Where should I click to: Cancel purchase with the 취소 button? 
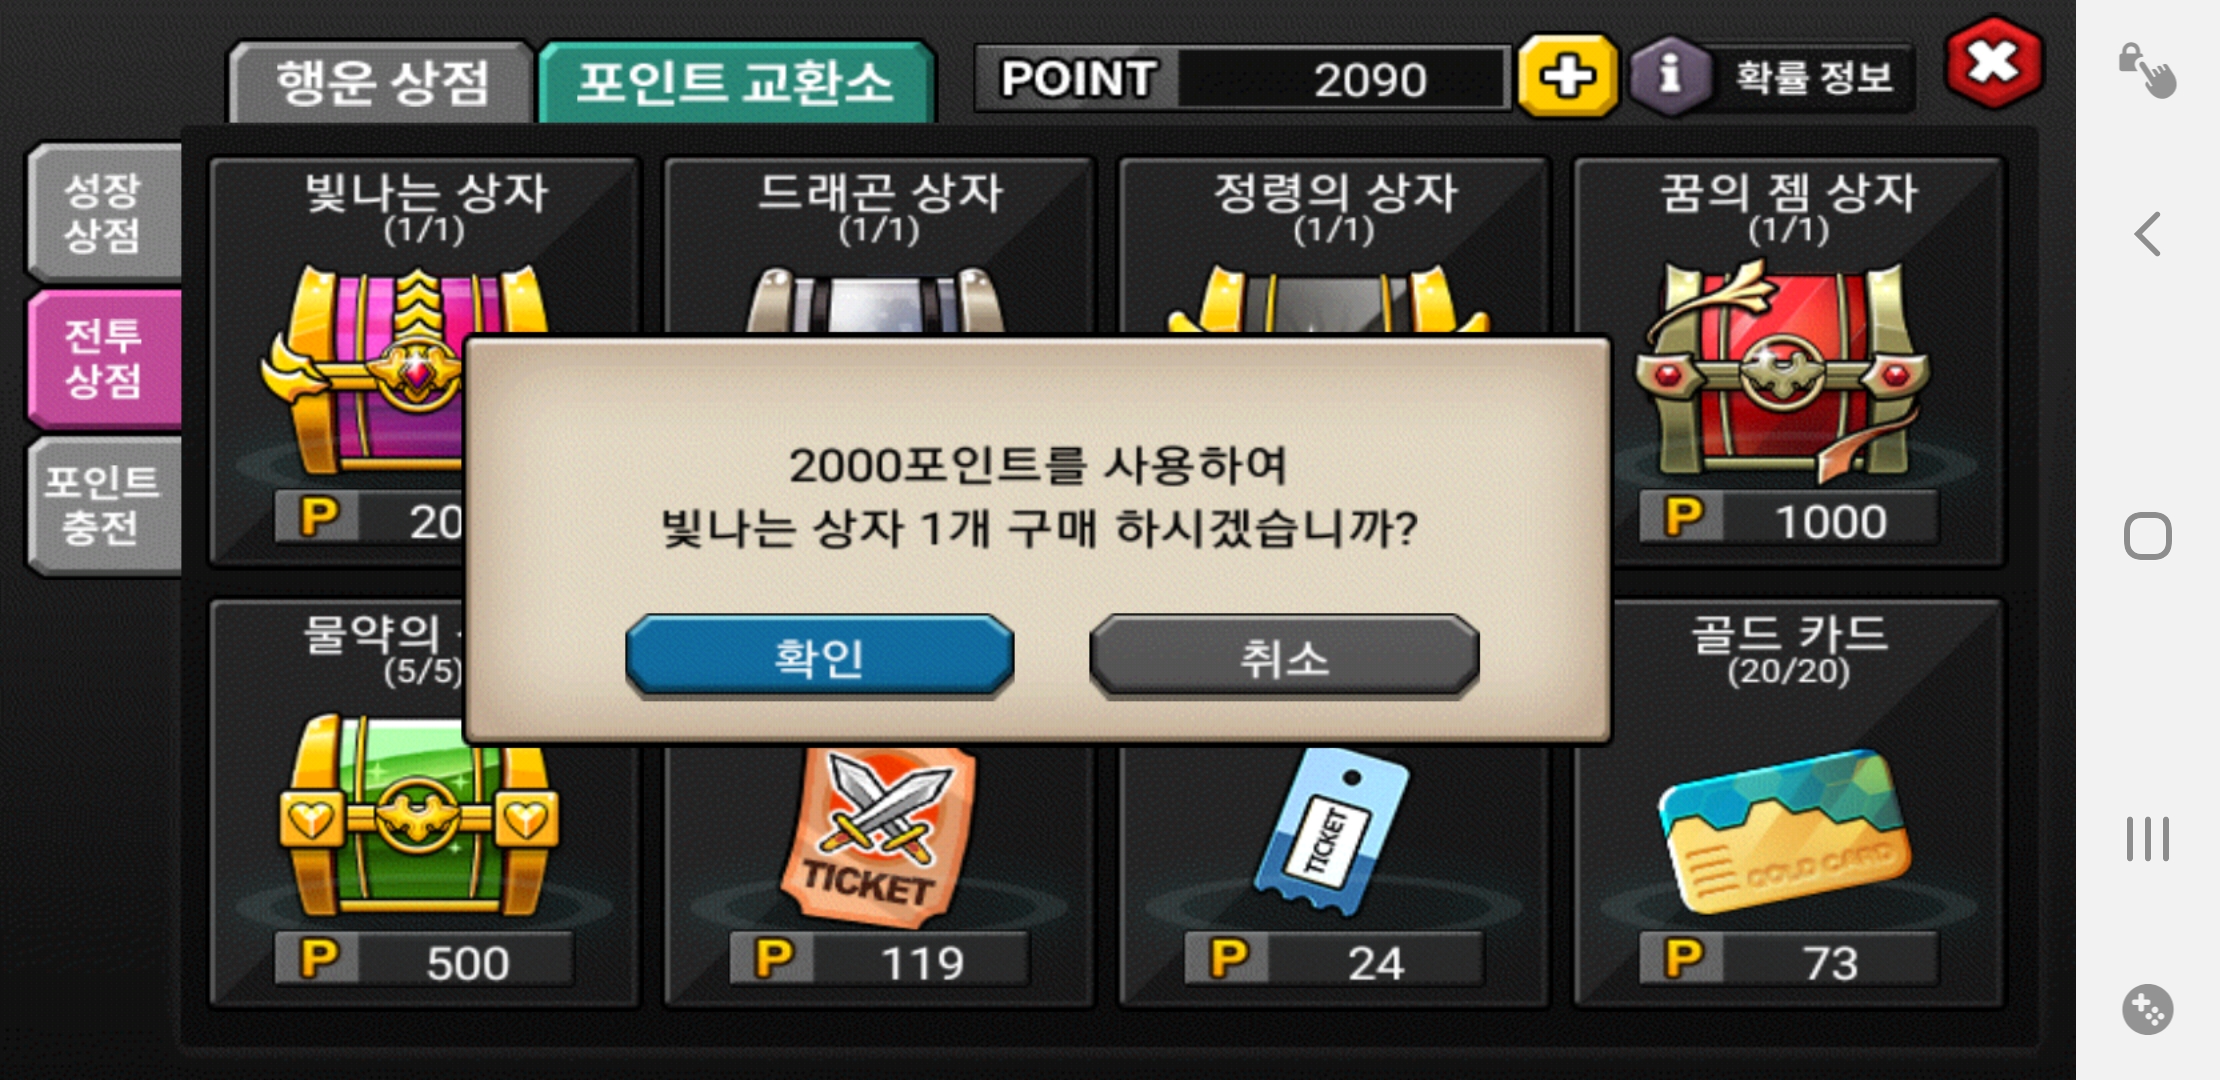[1284, 655]
